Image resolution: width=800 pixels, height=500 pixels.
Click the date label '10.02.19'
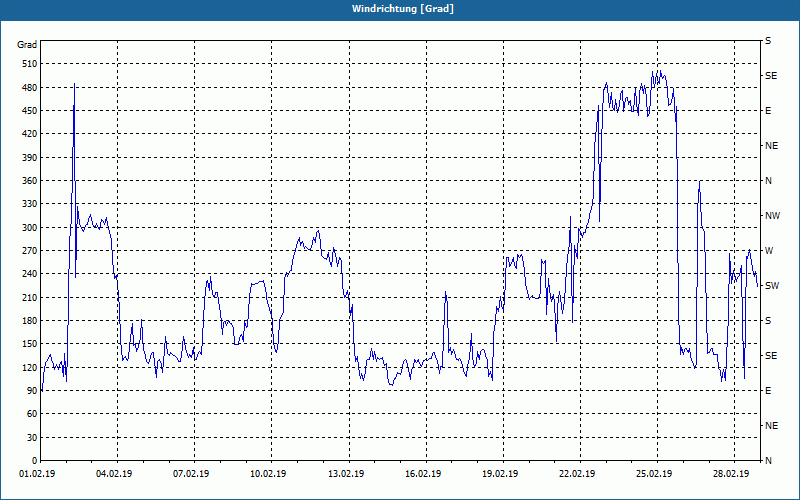point(268,474)
